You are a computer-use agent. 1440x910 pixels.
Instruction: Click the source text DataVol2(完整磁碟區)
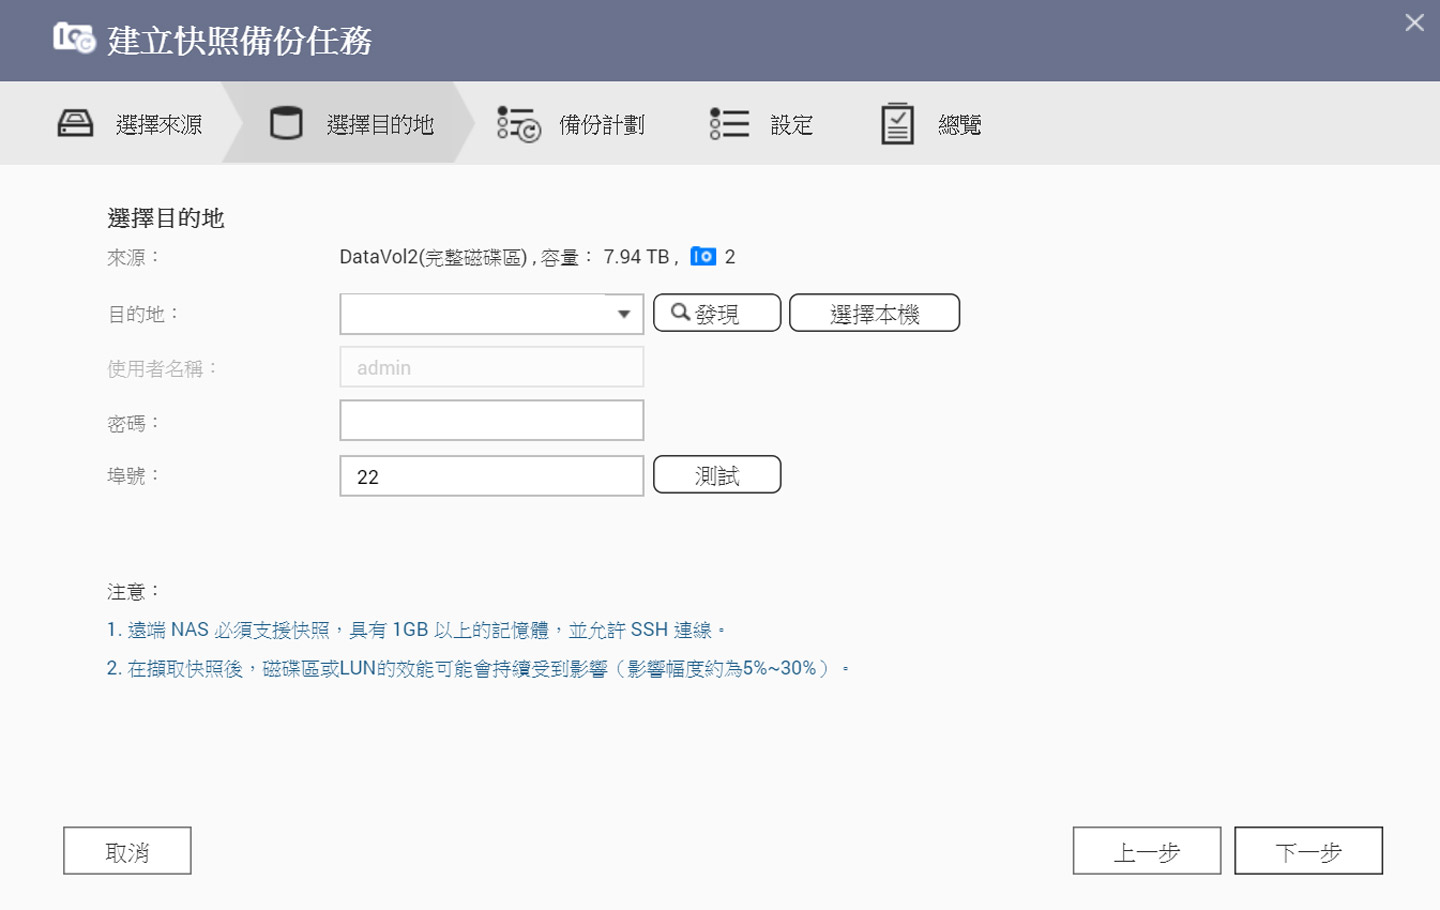pos(434,257)
